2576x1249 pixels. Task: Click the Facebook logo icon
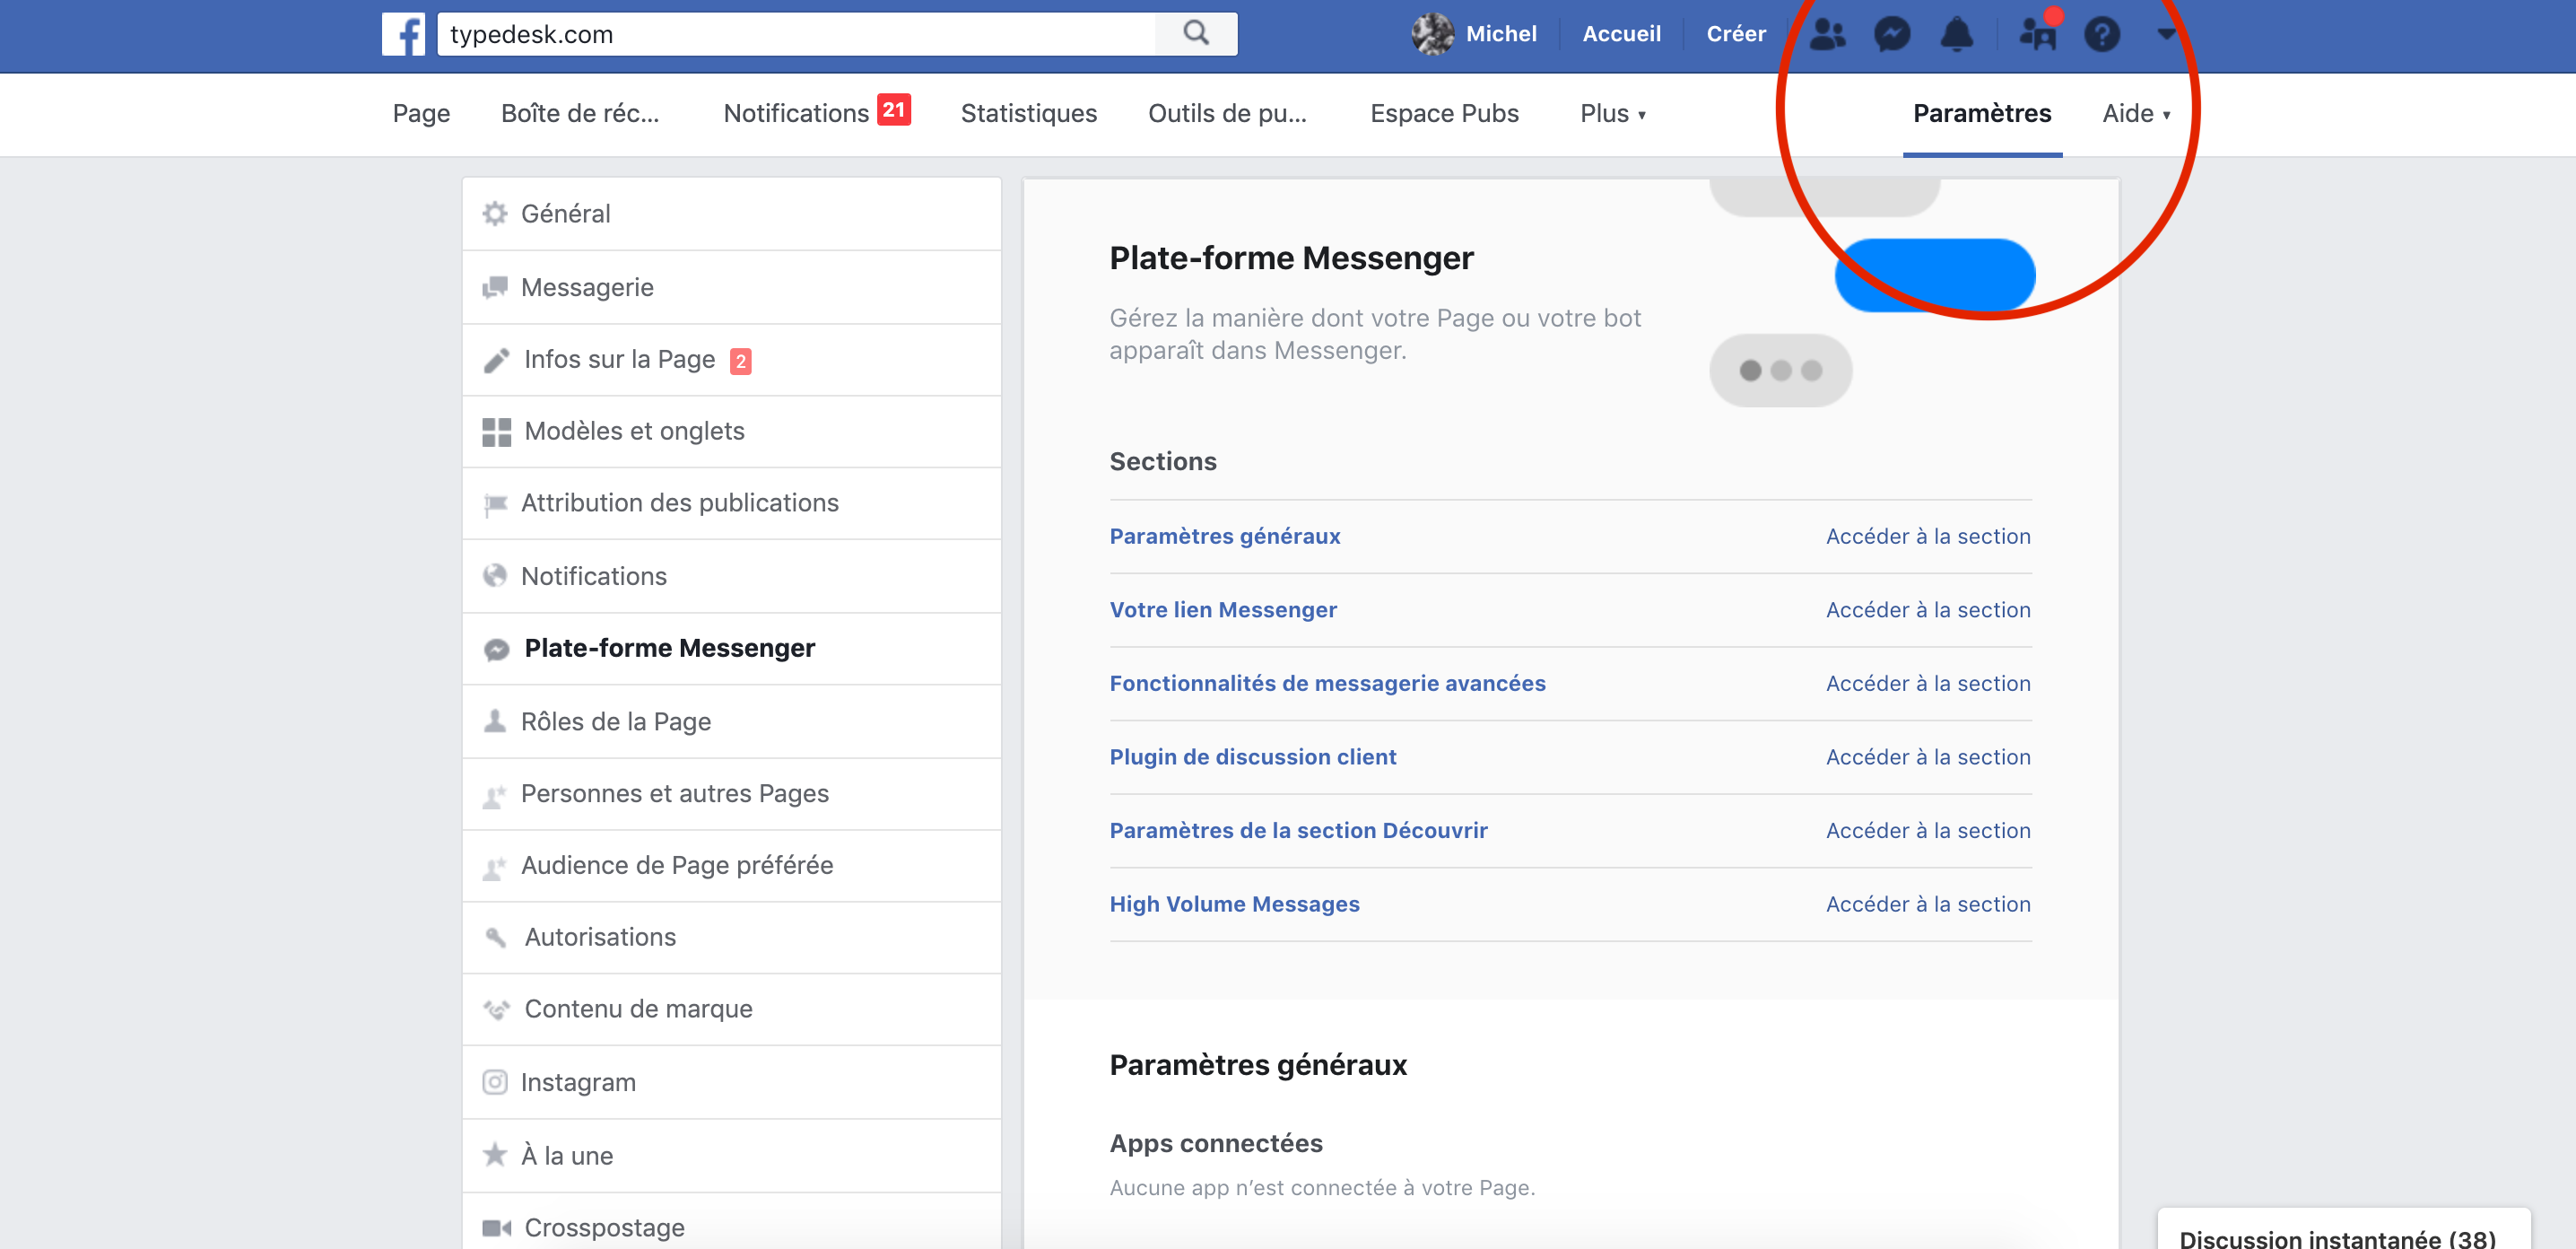pos(403,34)
